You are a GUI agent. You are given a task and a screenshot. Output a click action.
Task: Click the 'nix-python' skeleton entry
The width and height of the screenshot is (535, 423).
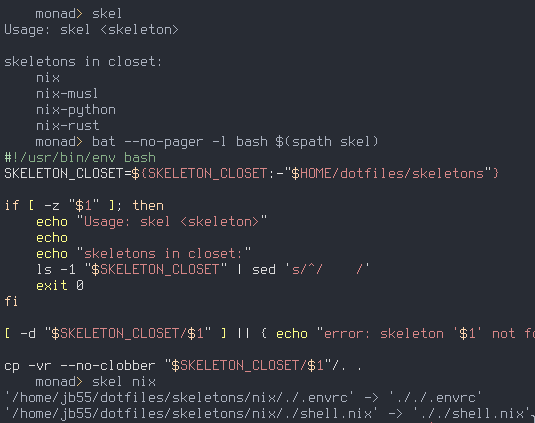tap(76, 110)
